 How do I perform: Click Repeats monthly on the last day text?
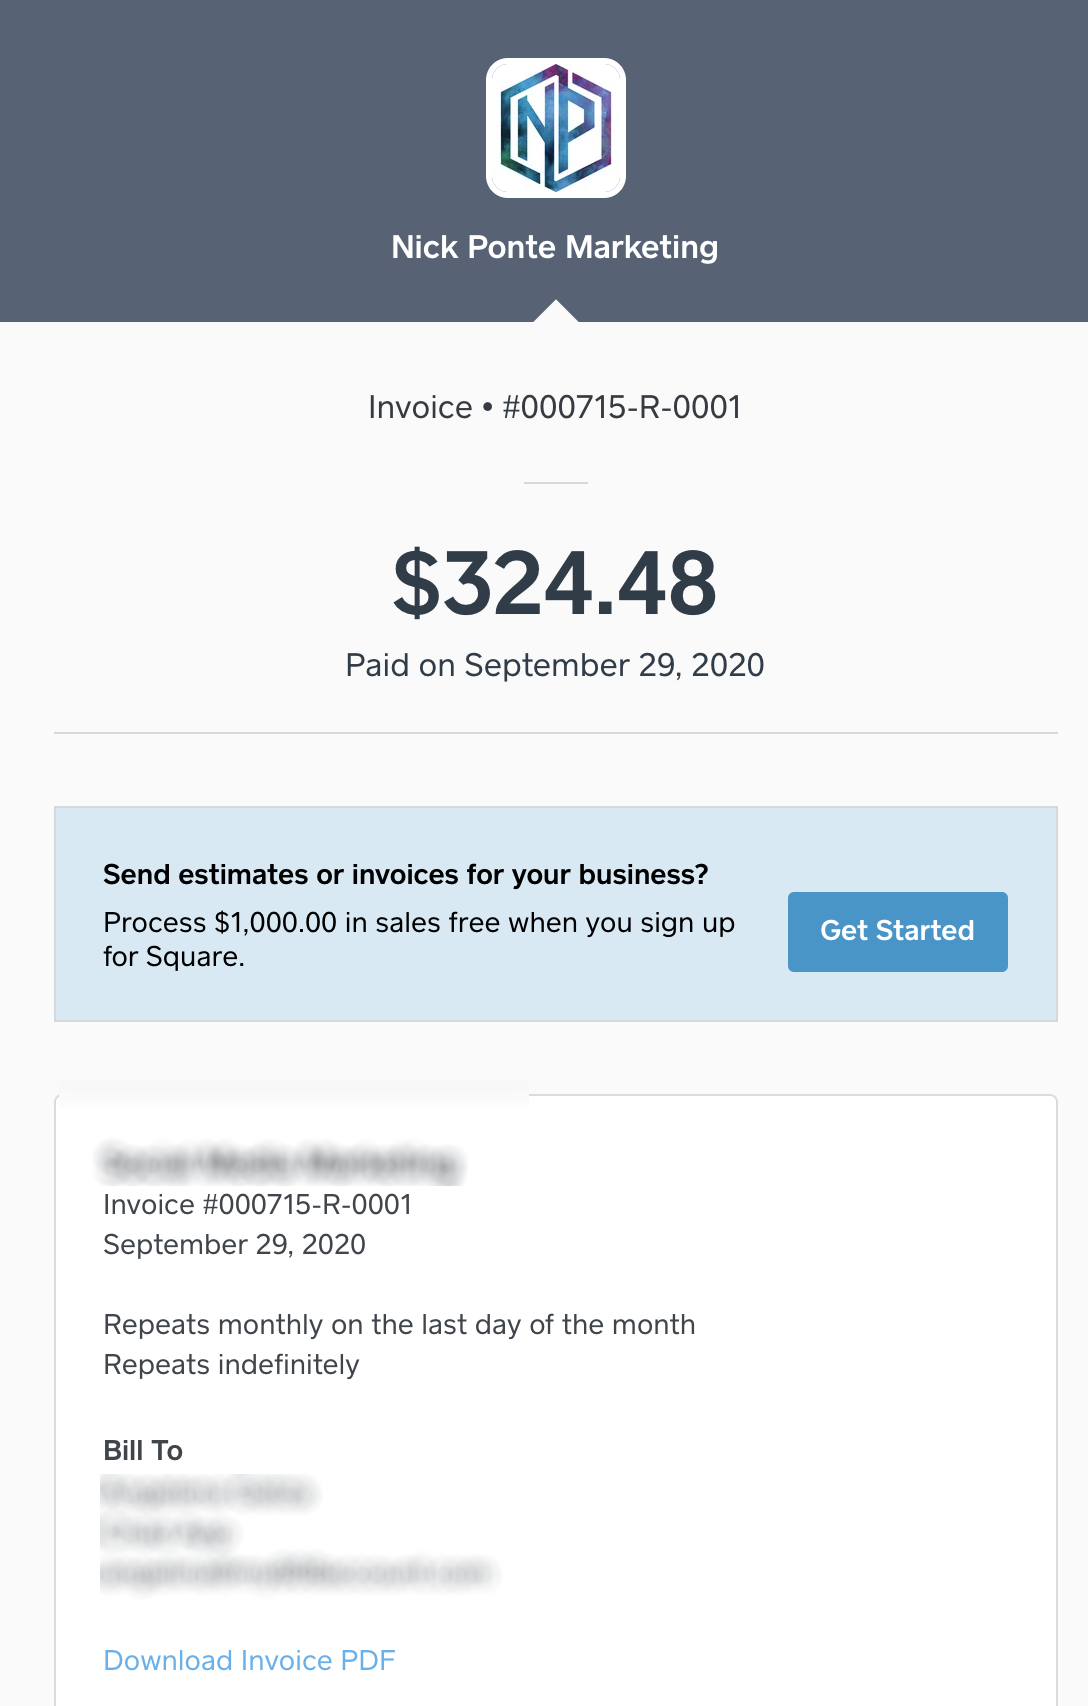pos(400,1324)
